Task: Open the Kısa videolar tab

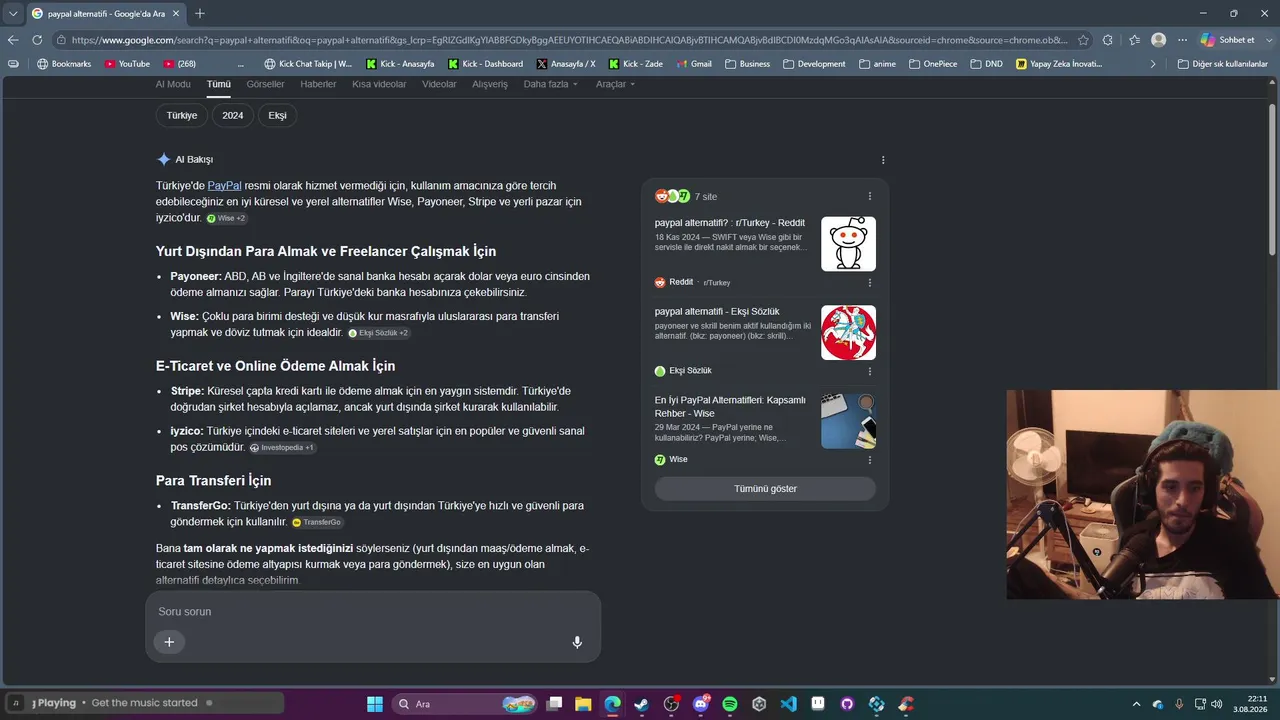Action: click(379, 84)
